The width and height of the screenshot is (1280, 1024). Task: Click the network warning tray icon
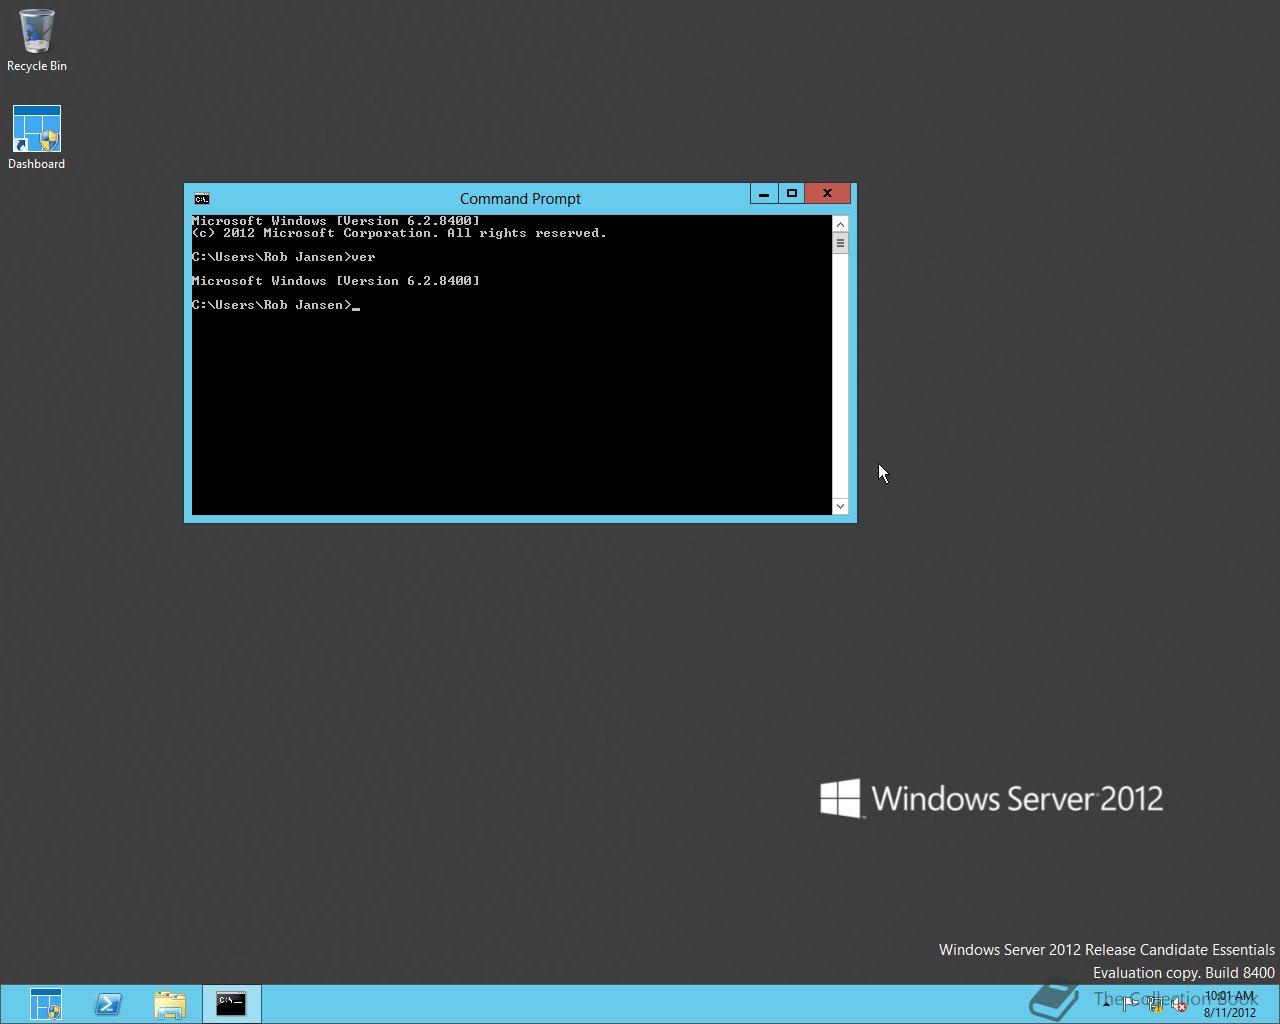[1155, 1005]
